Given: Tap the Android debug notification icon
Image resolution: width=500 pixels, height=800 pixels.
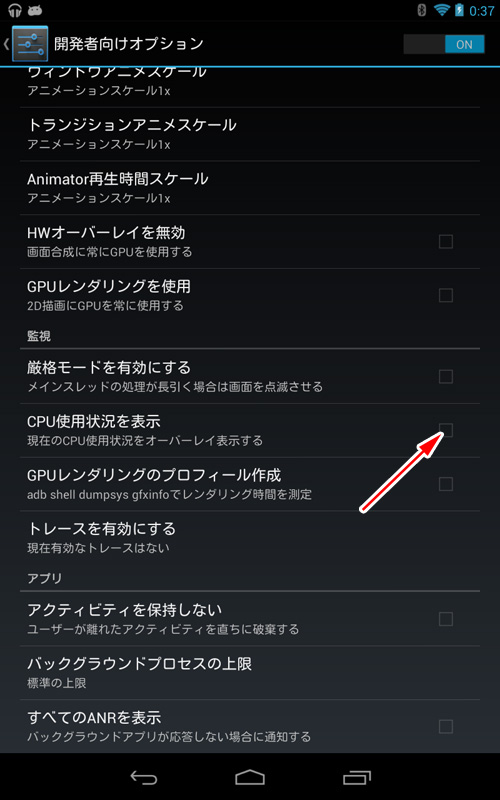Looking at the screenshot, I should click(36, 10).
